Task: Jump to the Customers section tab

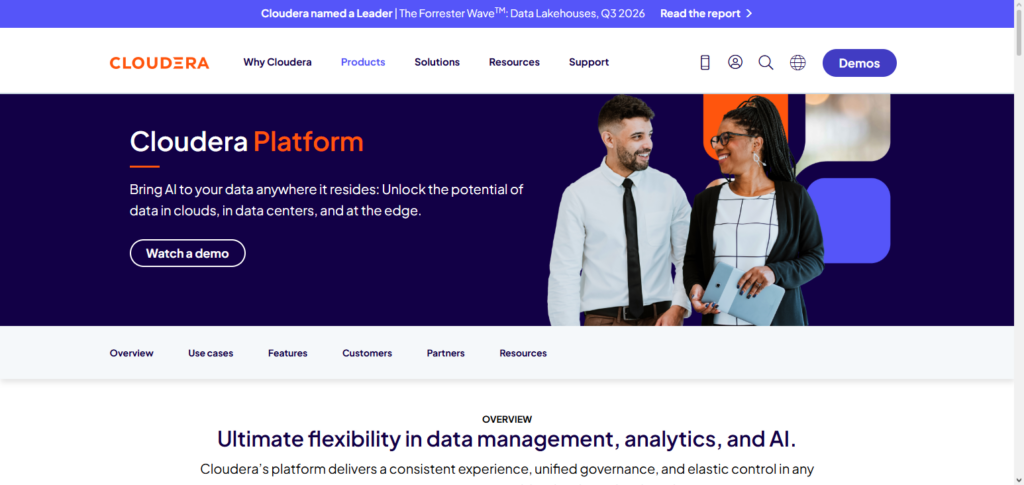Action: click(x=367, y=353)
